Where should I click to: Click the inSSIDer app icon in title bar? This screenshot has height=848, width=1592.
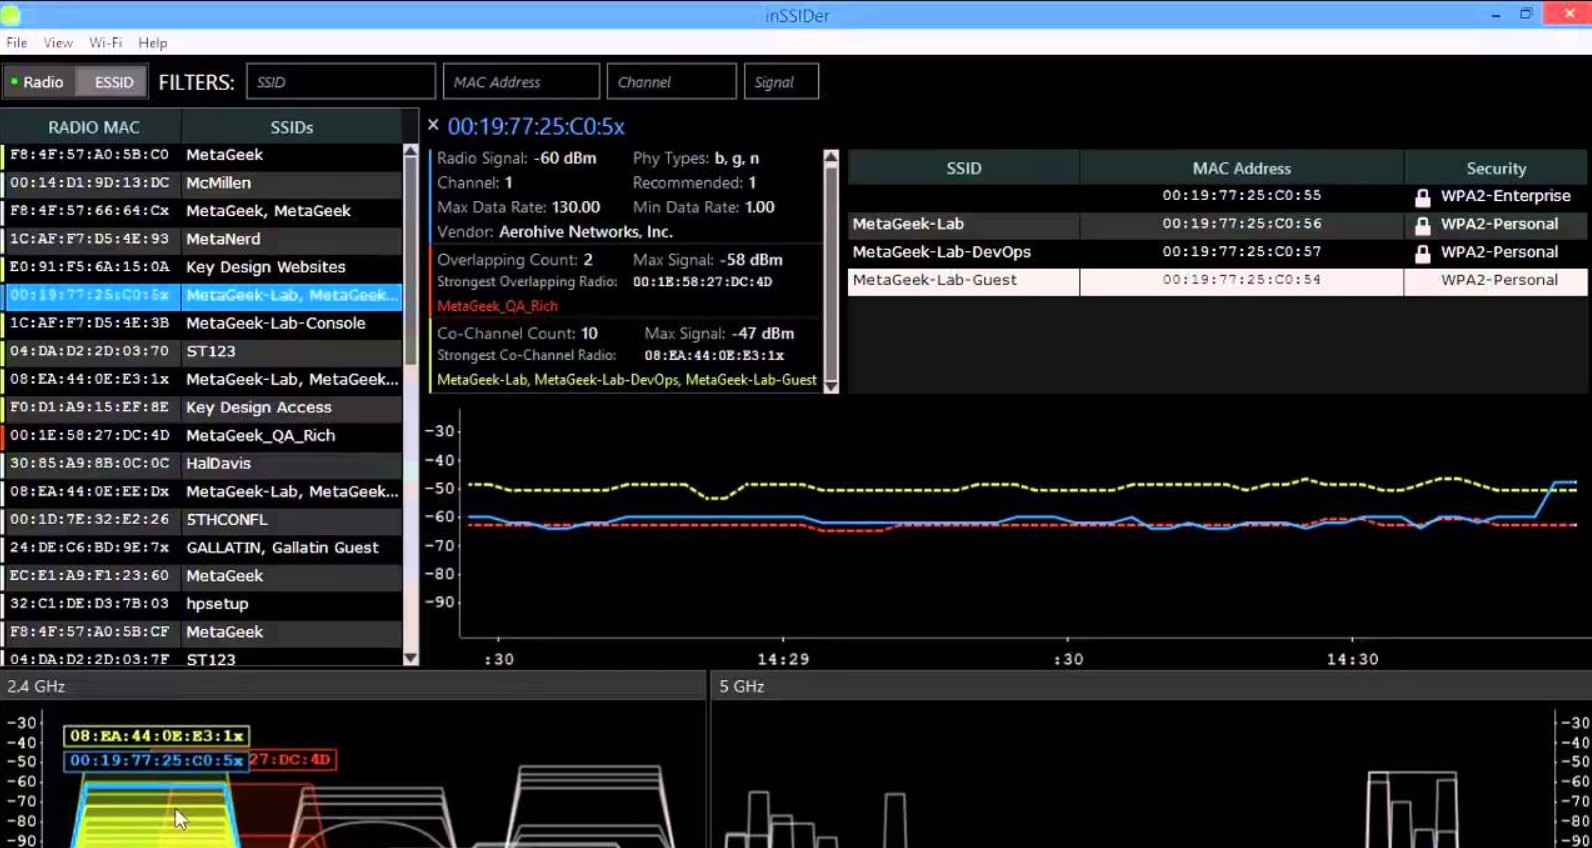click(x=11, y=14)
